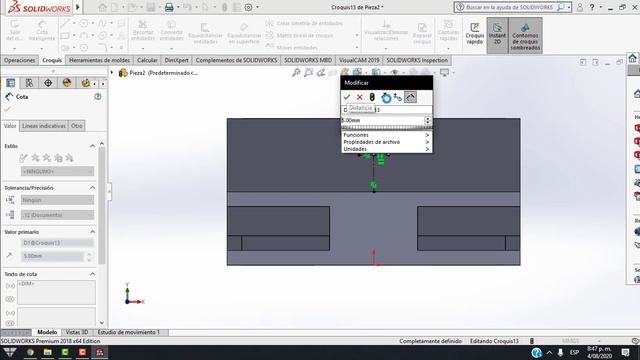Click the user login icon in title bar

(x=580, y=7)
